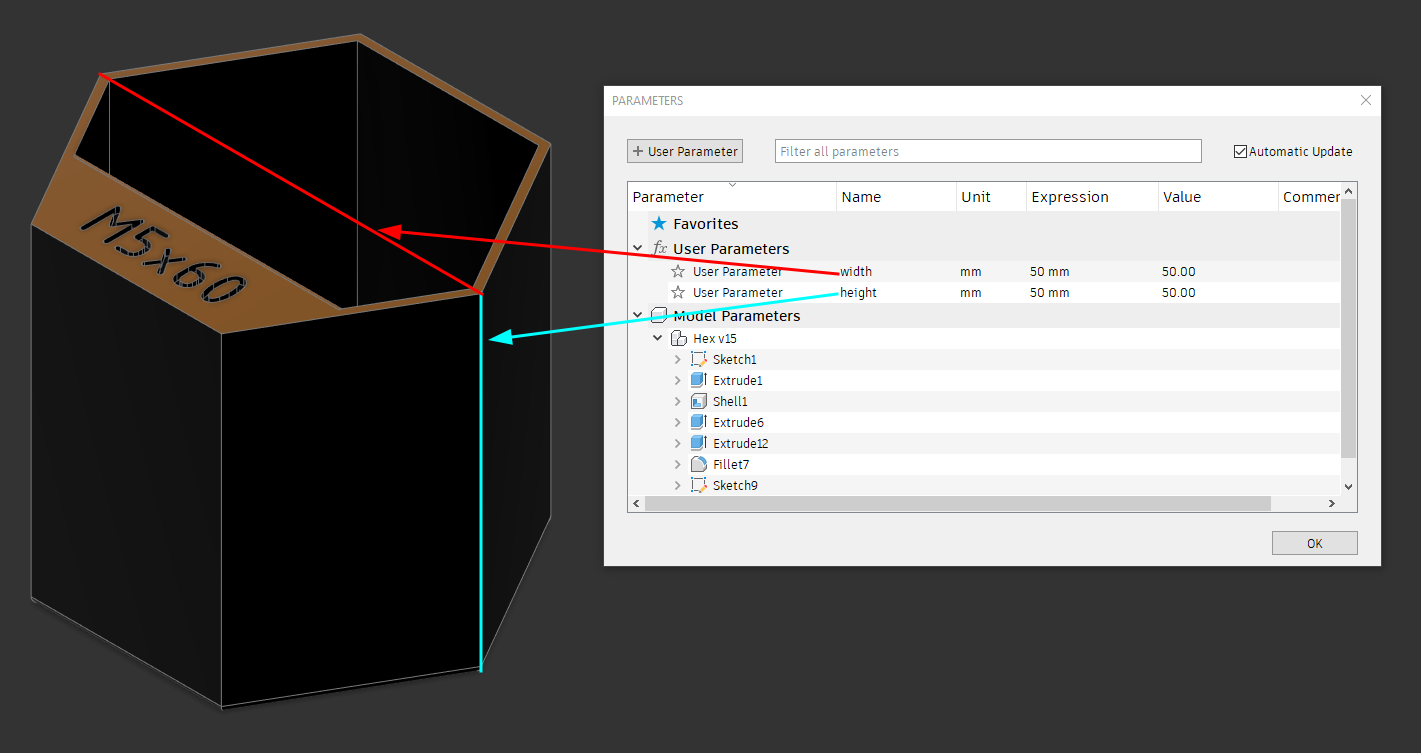Select the Fillet7 feature icon
Image resolution: width=1421 pixels, height=753 pixels.
click(x=698, y=464)
